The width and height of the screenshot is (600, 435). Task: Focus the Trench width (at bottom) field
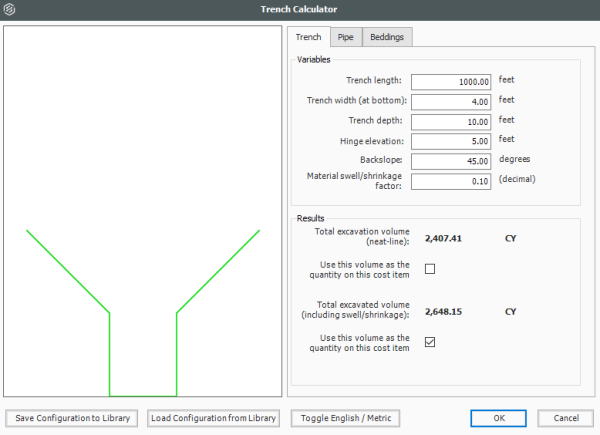[x=451, y=101]
